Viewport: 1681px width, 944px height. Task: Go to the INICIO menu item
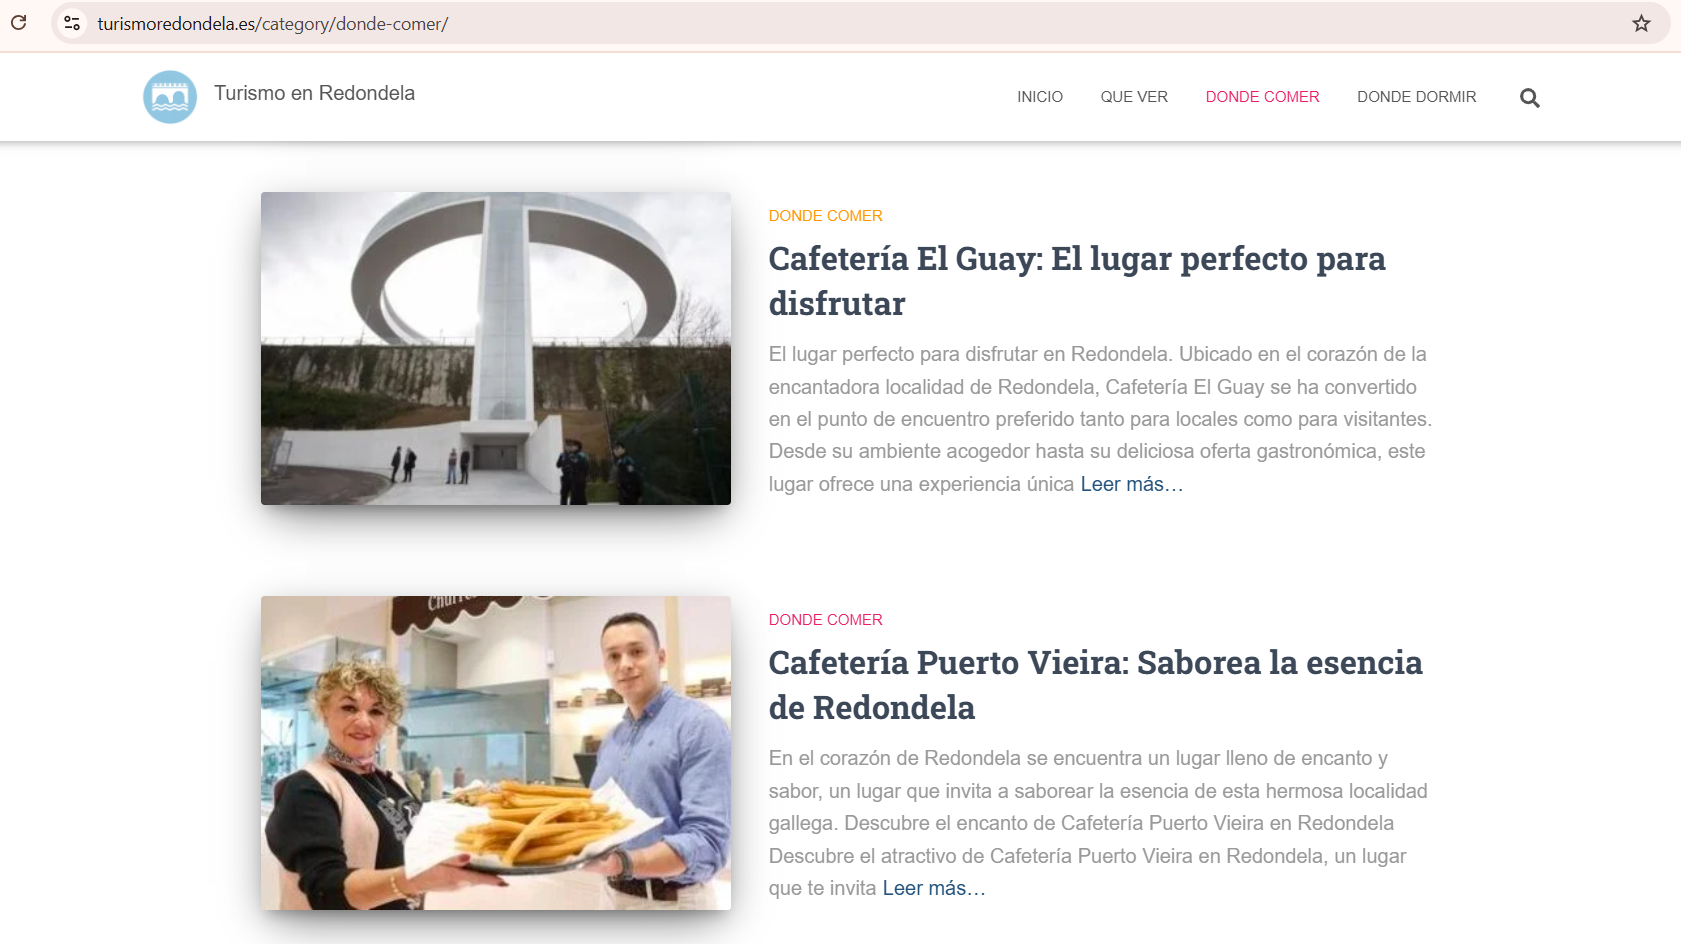1039,97
